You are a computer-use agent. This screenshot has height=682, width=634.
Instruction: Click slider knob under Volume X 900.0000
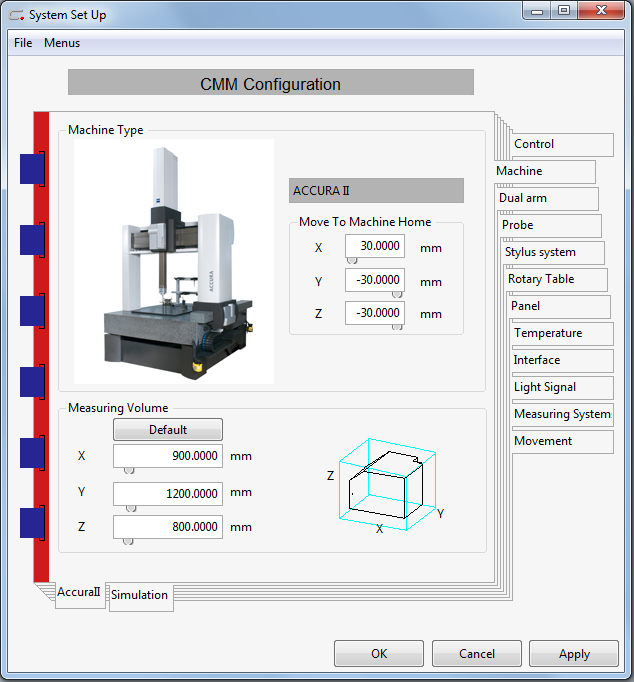click(129, 471)
